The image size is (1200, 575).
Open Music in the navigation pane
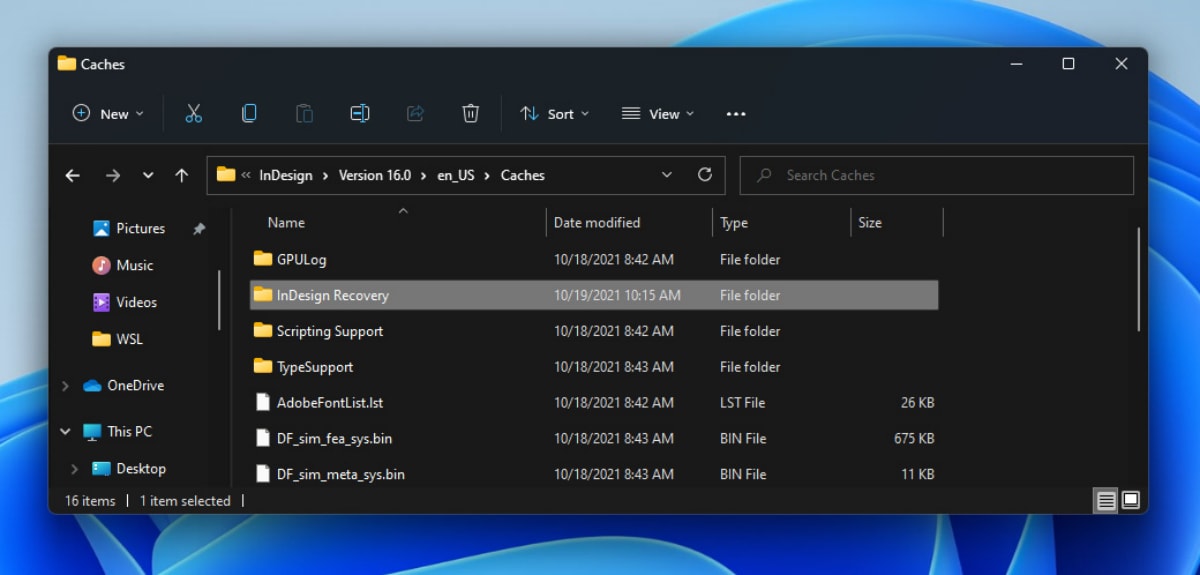(135, 265)
